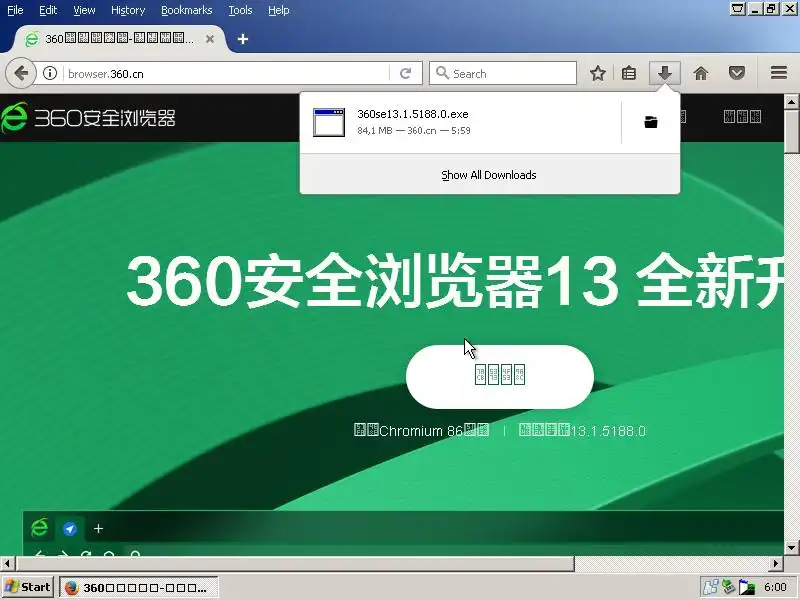Viewport: 800px width, 600px height.
Task: Click the blue navigation icon in preview
Action: point(70,529)
